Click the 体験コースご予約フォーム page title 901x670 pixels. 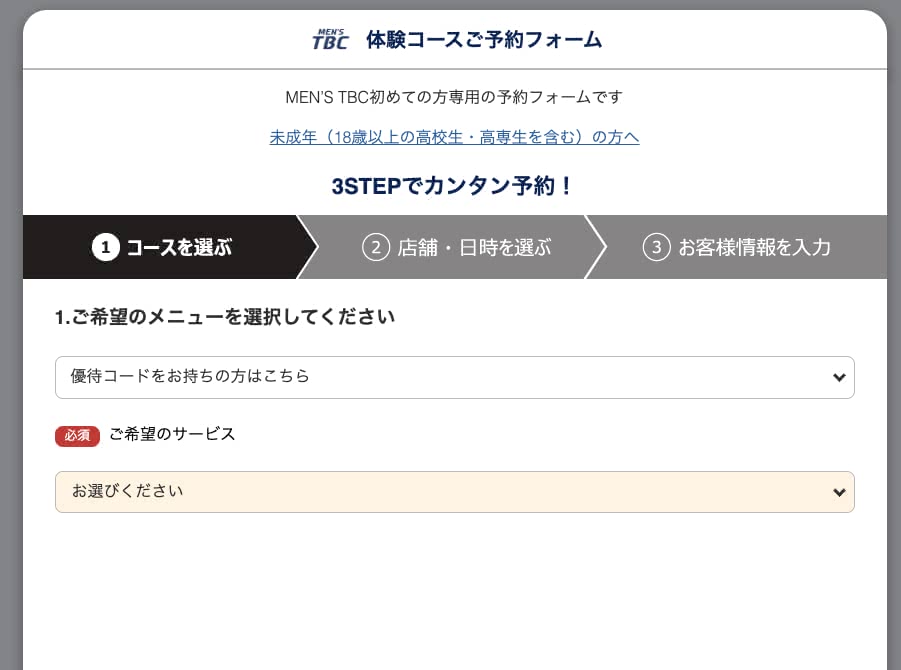coord(484,40)
